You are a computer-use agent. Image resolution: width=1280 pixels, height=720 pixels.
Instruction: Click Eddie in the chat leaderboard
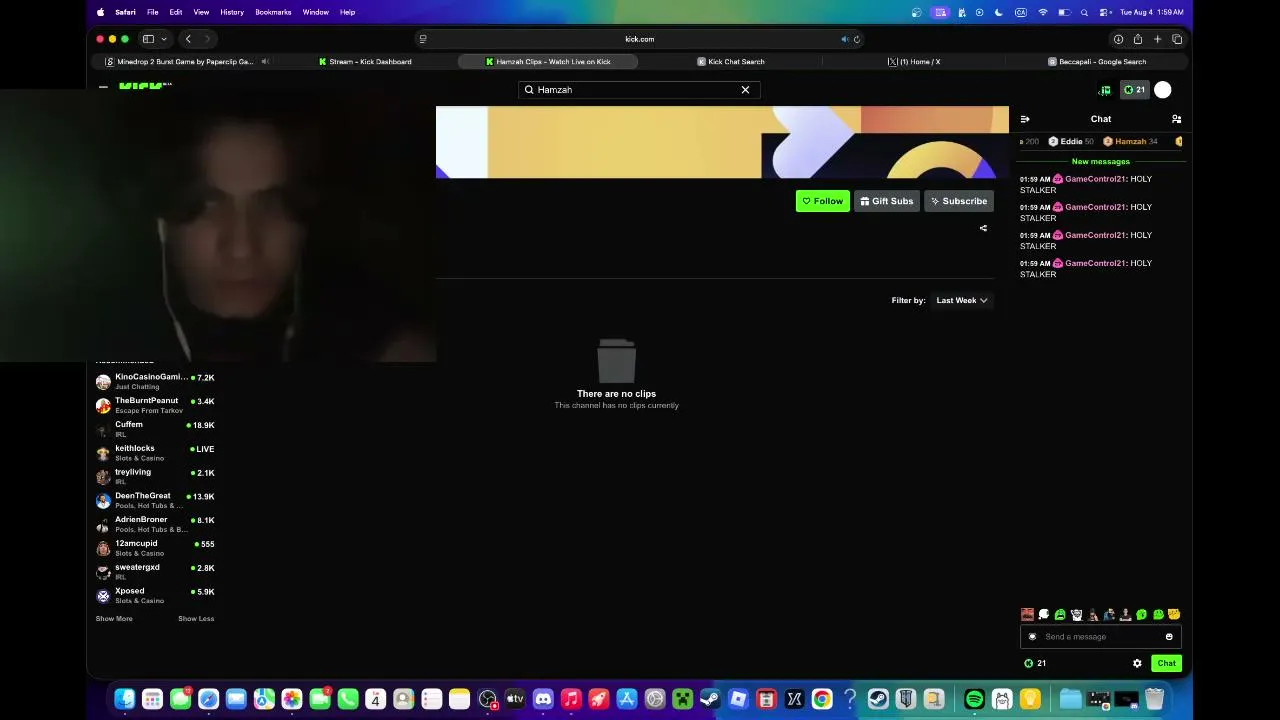[1071, 142]
